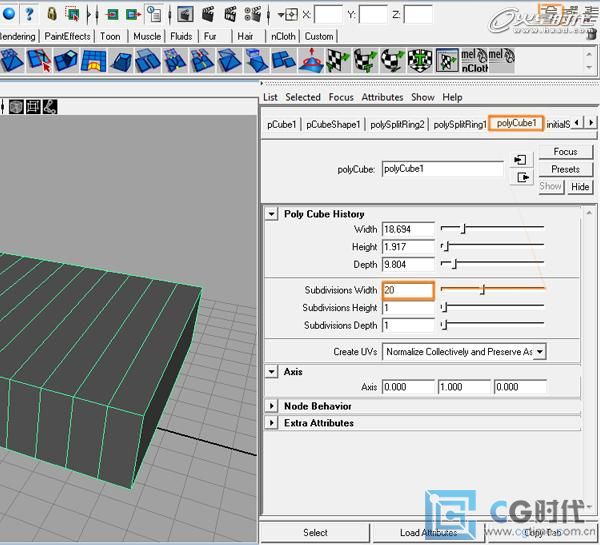Open the Render View window icon
Screen dimensions: 600x545
(185, 15)
